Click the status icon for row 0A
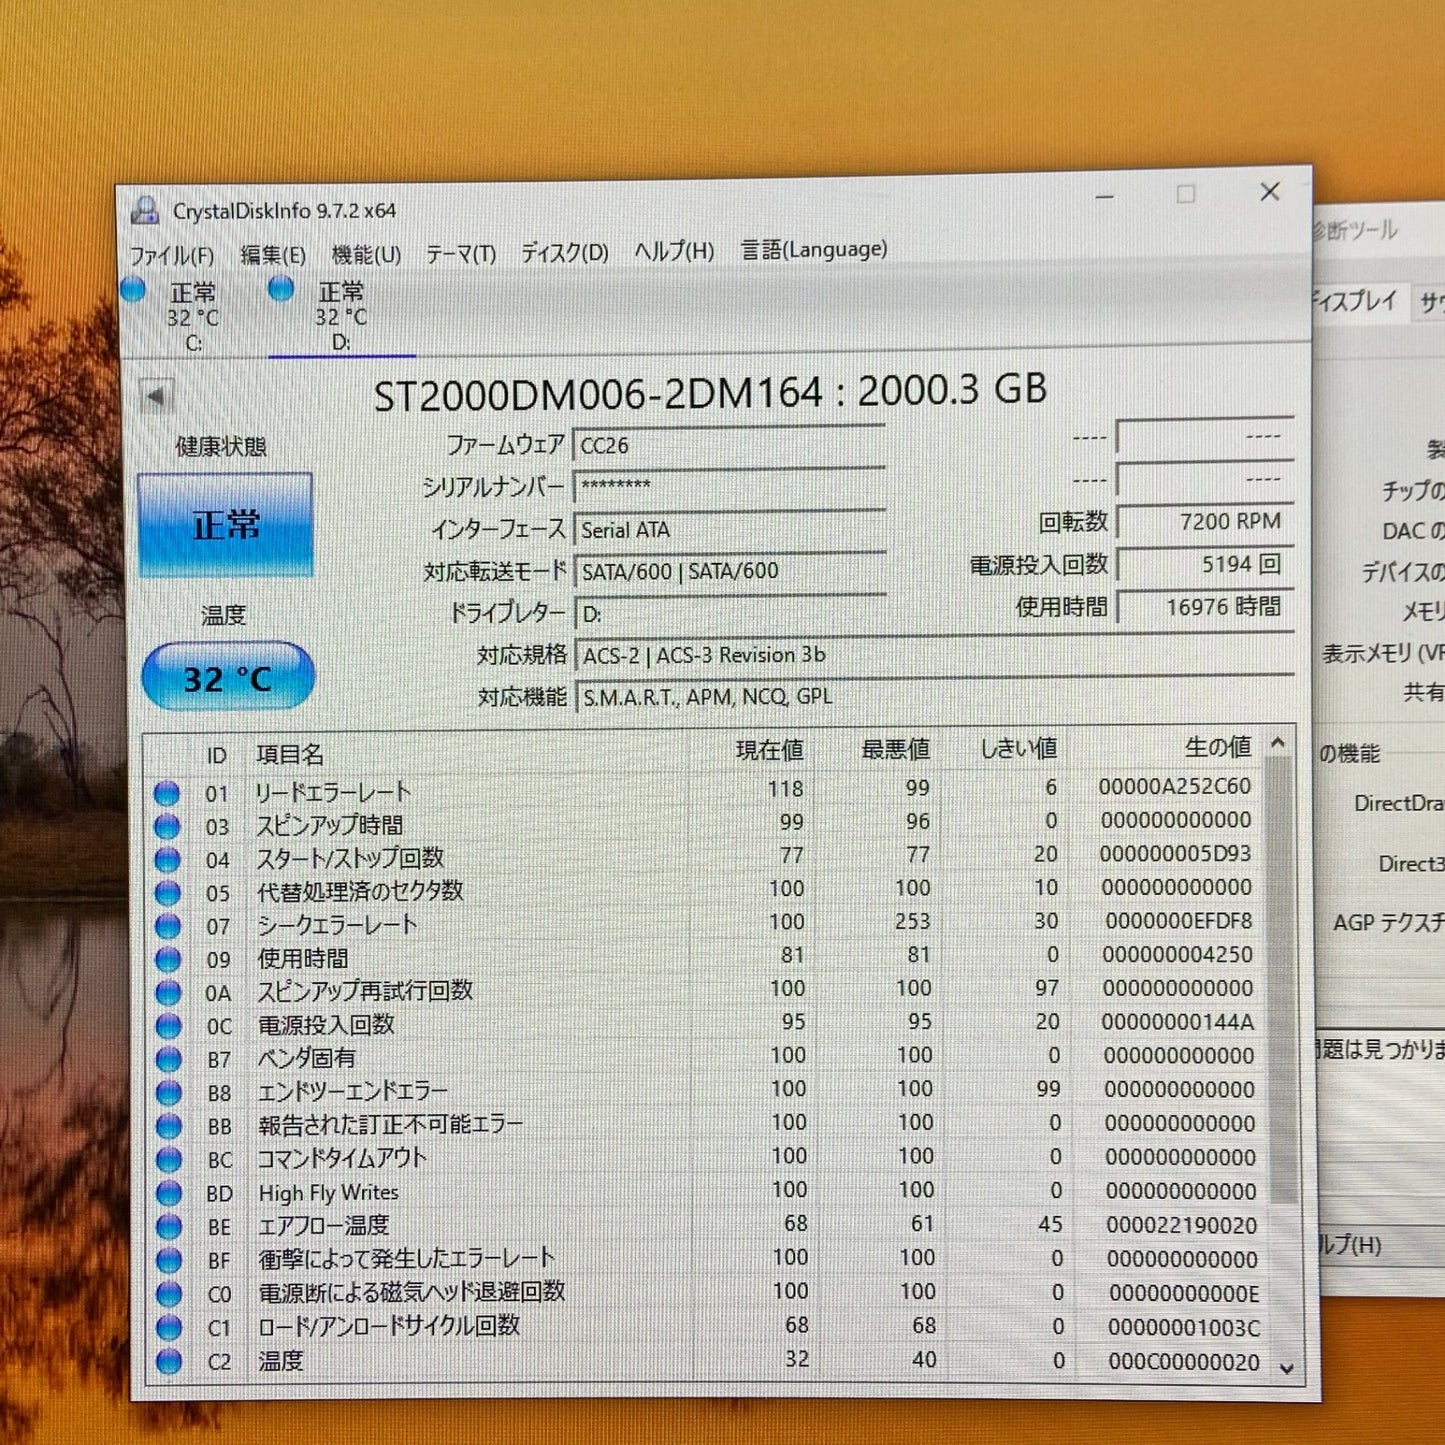 tap(168, 992)
